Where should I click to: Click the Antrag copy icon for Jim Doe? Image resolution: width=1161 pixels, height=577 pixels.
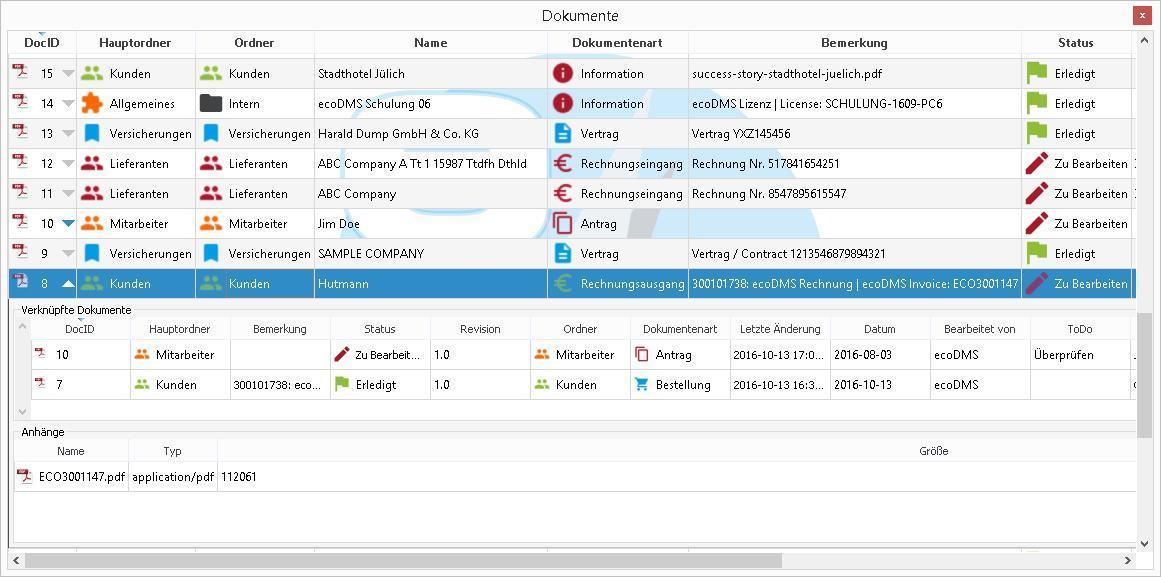click(x=563, y=223)
